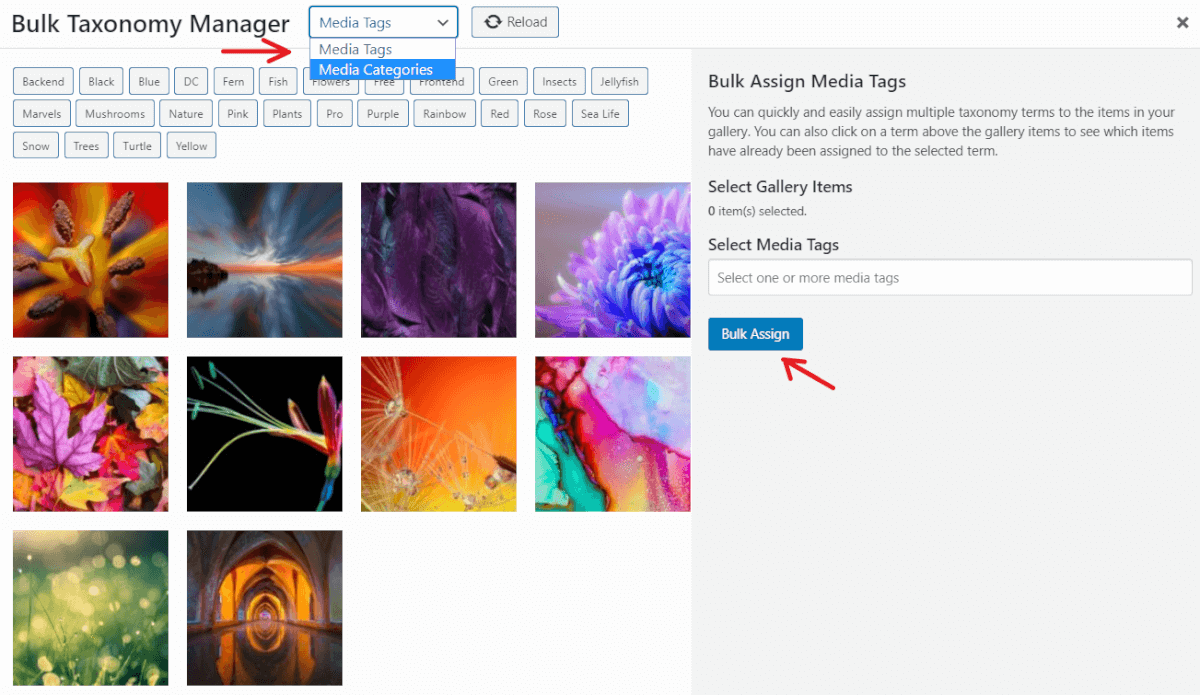Image resolution: width=1200 pixels, height=695 pixels.
Task: Filter by the Fern tag
Action: (x=233, y=82)
